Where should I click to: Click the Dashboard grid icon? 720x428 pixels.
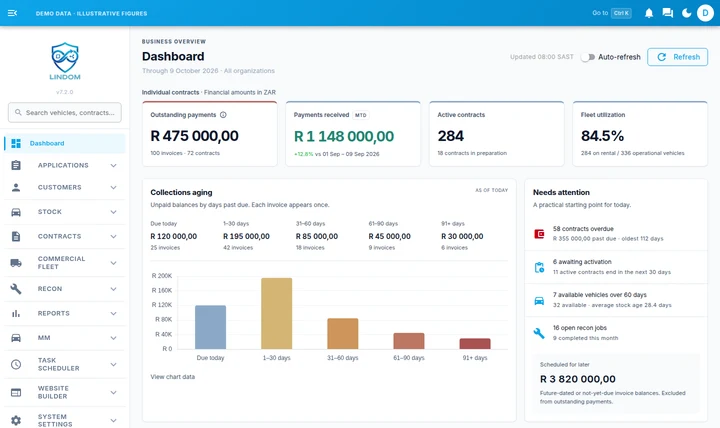tap(16, 143)
